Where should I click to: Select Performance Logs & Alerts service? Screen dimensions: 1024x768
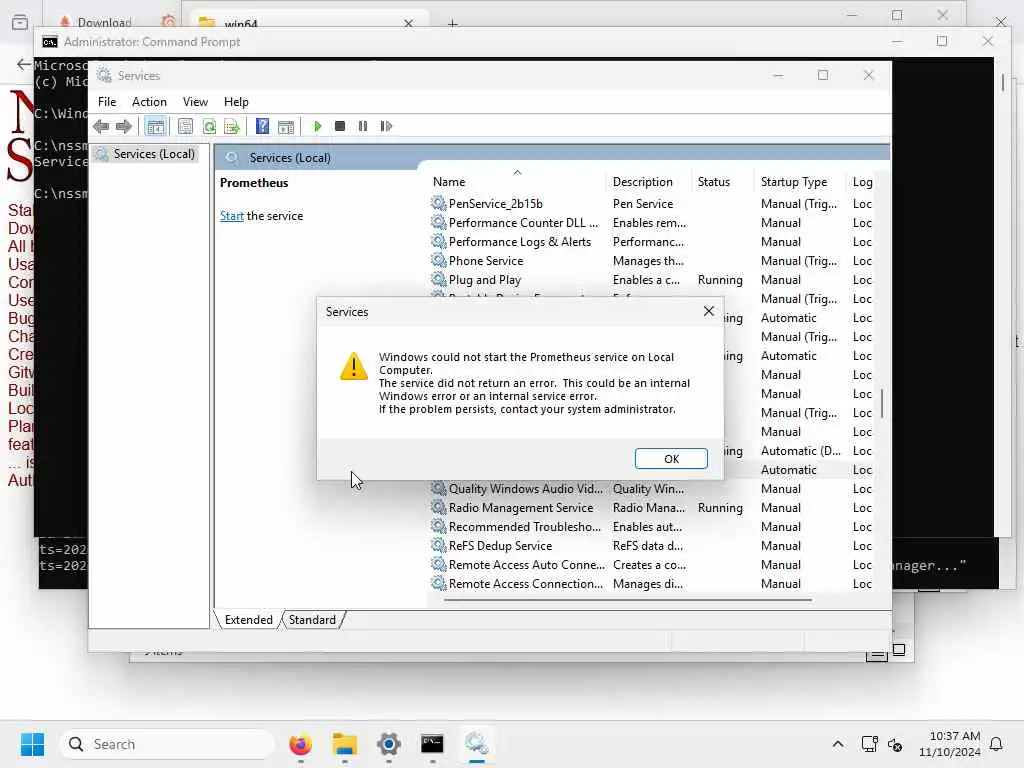(x=653, y=242)
